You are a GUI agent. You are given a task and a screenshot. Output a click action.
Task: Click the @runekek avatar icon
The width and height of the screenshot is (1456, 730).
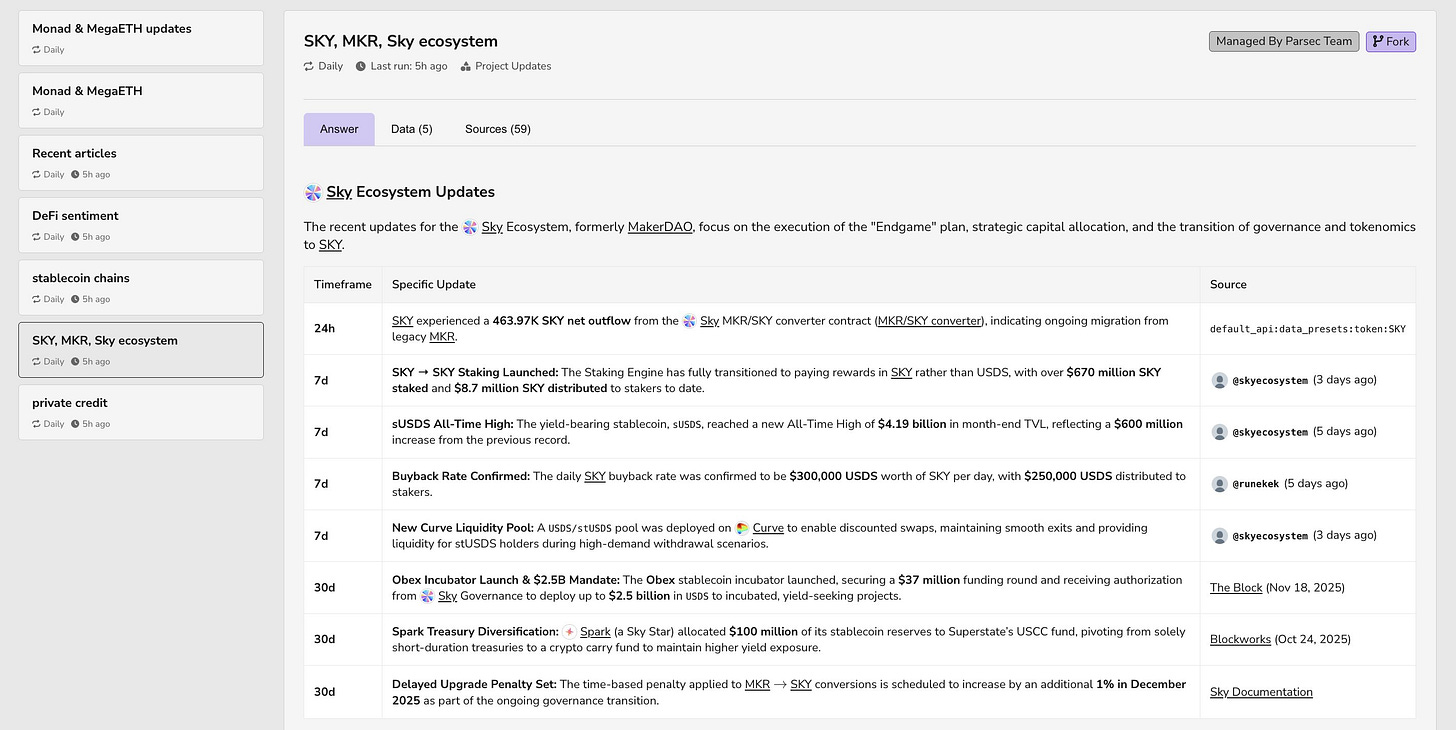click(x=1219, y=484)
